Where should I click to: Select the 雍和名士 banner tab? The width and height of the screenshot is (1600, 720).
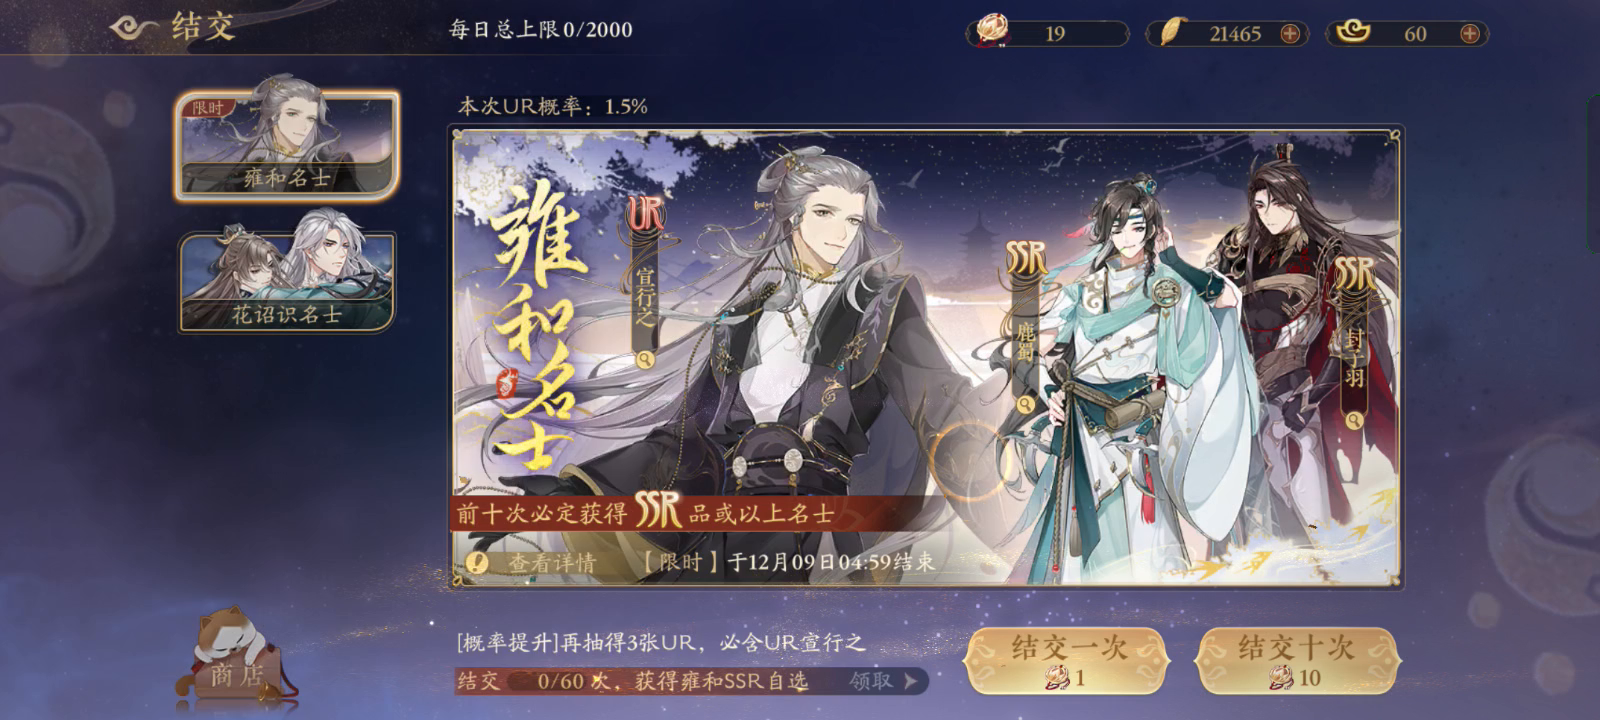pos(287,147)
